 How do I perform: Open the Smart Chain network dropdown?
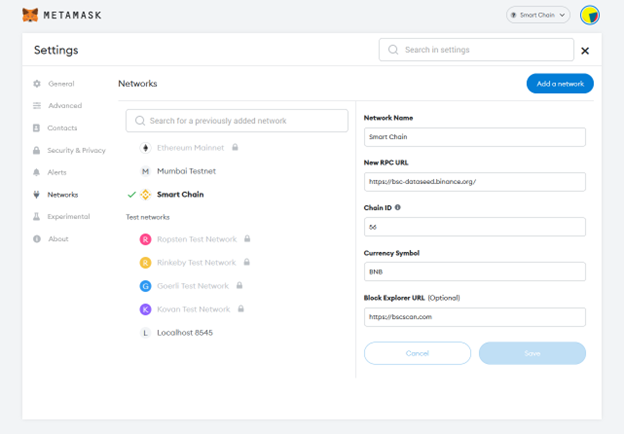[x=538, y=15]
